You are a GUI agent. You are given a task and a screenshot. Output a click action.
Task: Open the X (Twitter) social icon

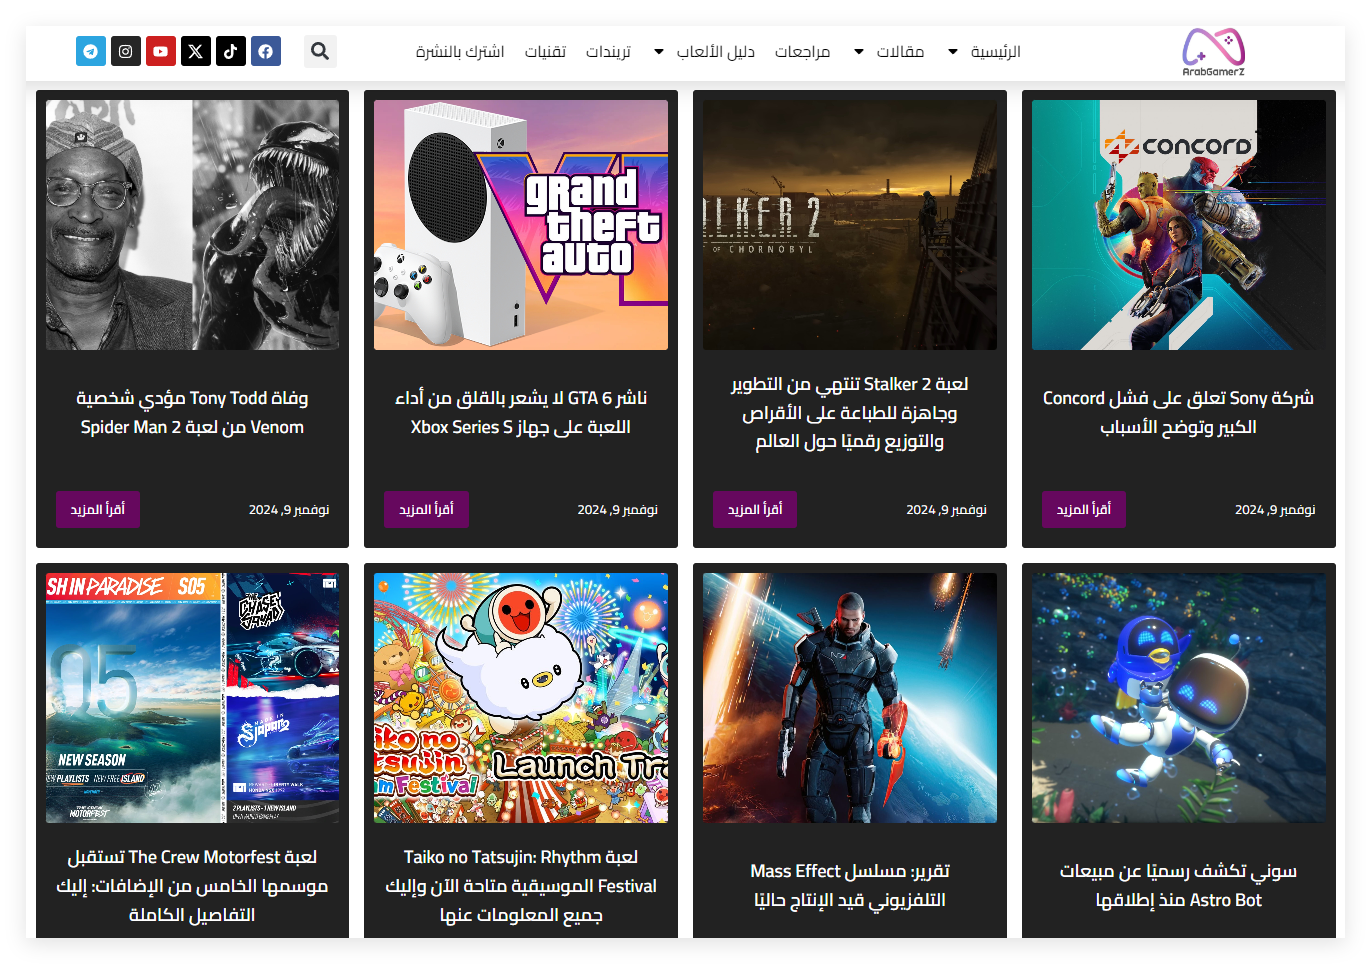coord(196,51)
